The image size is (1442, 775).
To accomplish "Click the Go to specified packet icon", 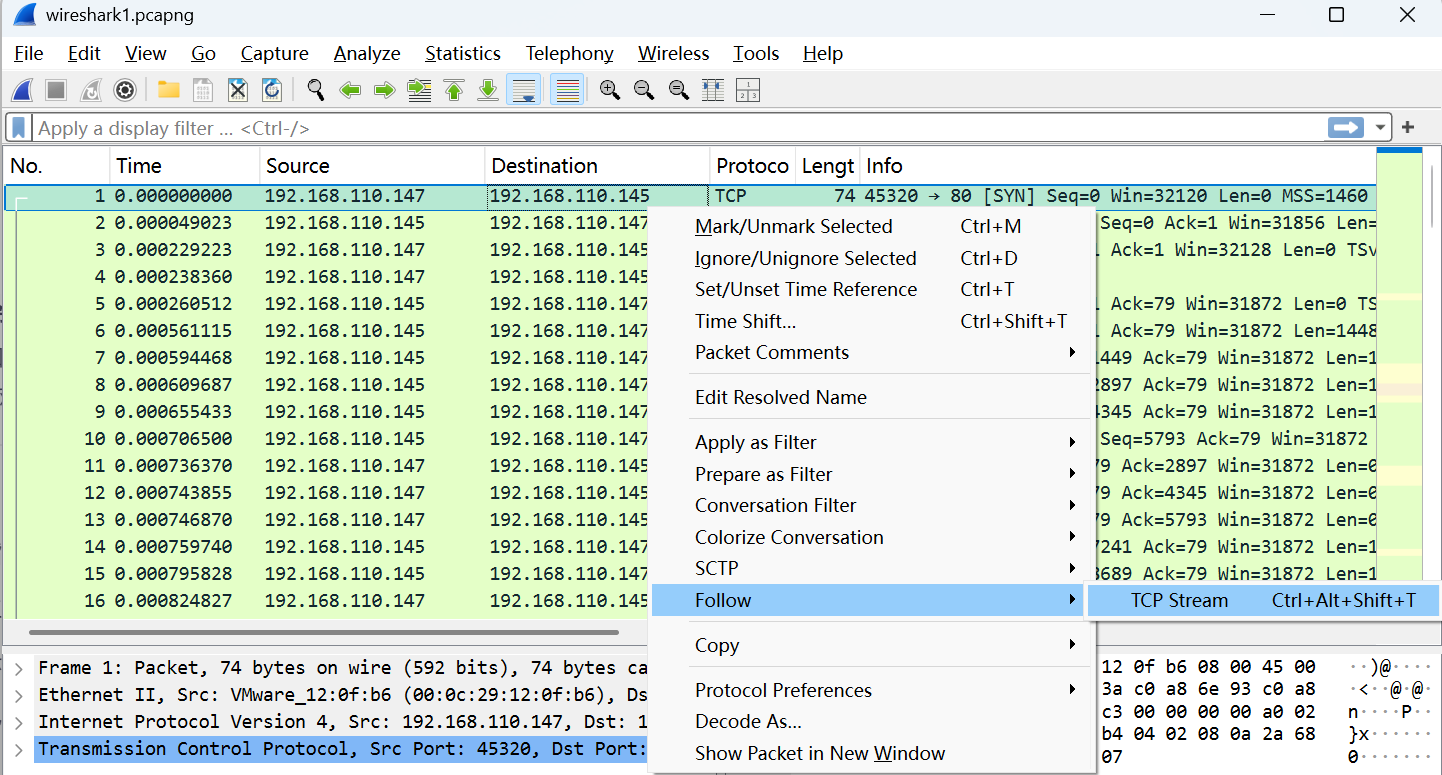I will [x=420, y=91].
